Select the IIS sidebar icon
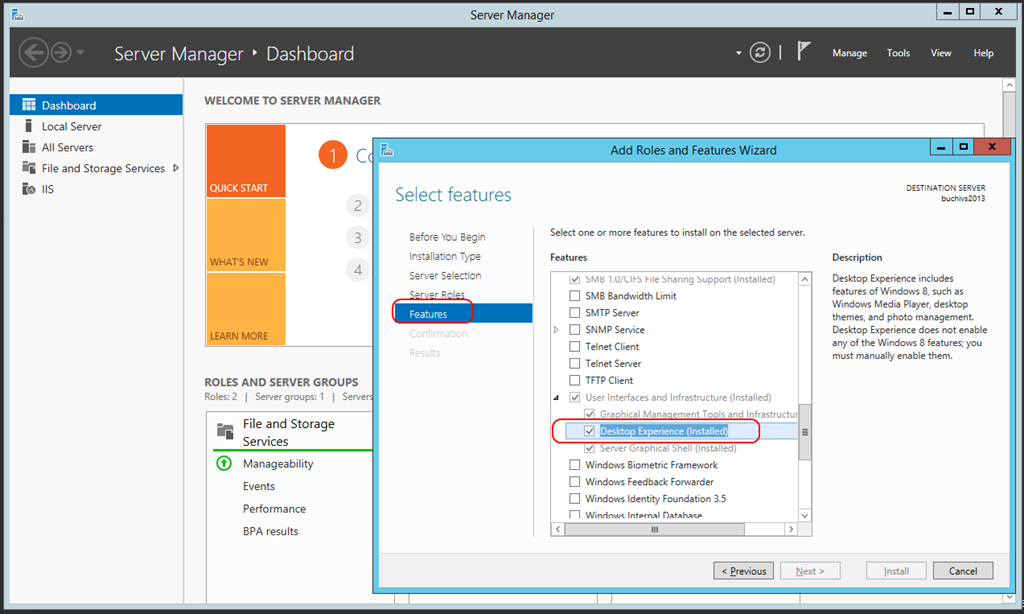Viewport: 1024px width, 614px height. coord(29,189)
